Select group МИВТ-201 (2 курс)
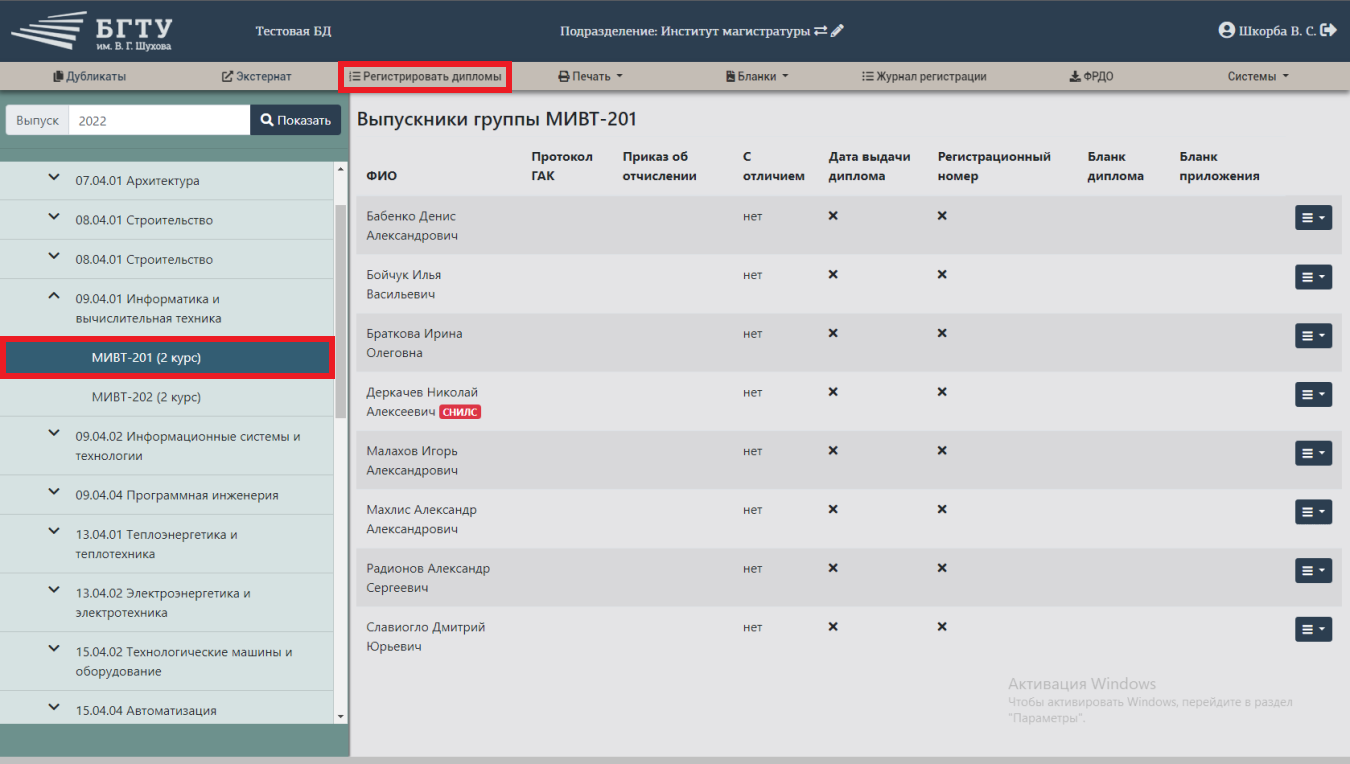 point(168,358)
